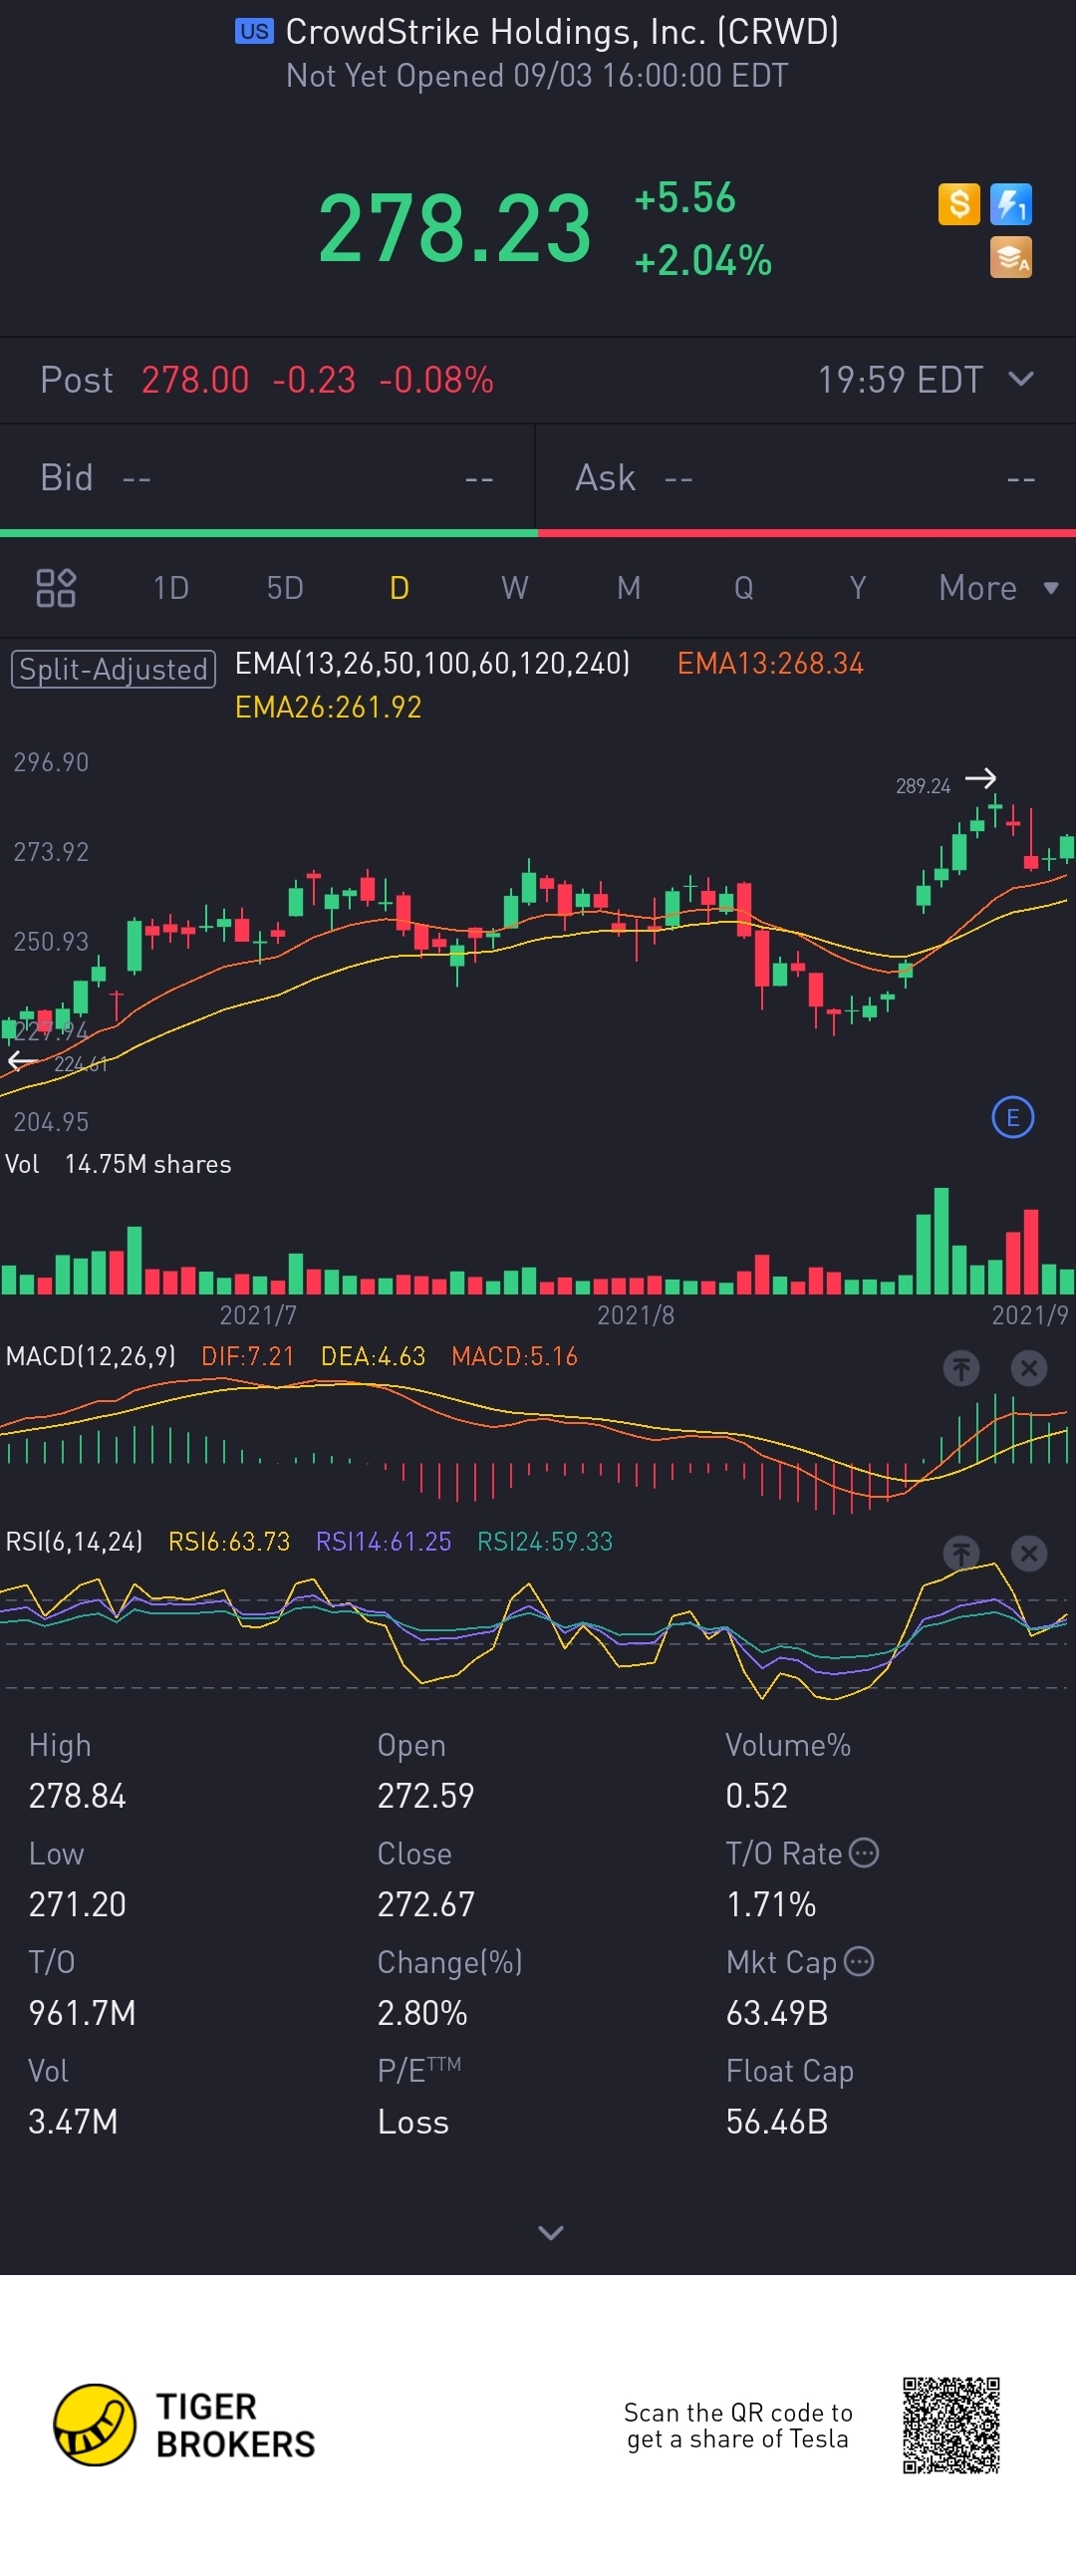
Task: Tap the T/O Rate 1.71% value
Action: [x=771, y=1904]
